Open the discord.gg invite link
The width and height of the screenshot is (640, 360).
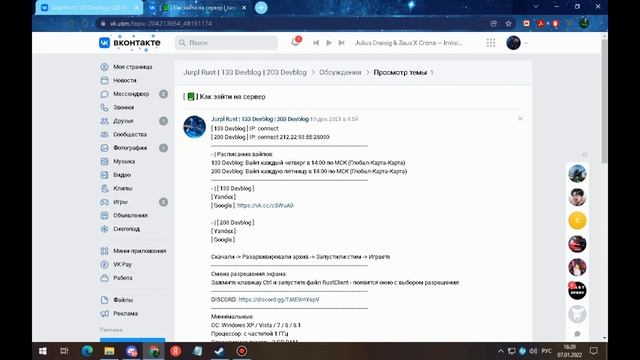pos(279,299)
